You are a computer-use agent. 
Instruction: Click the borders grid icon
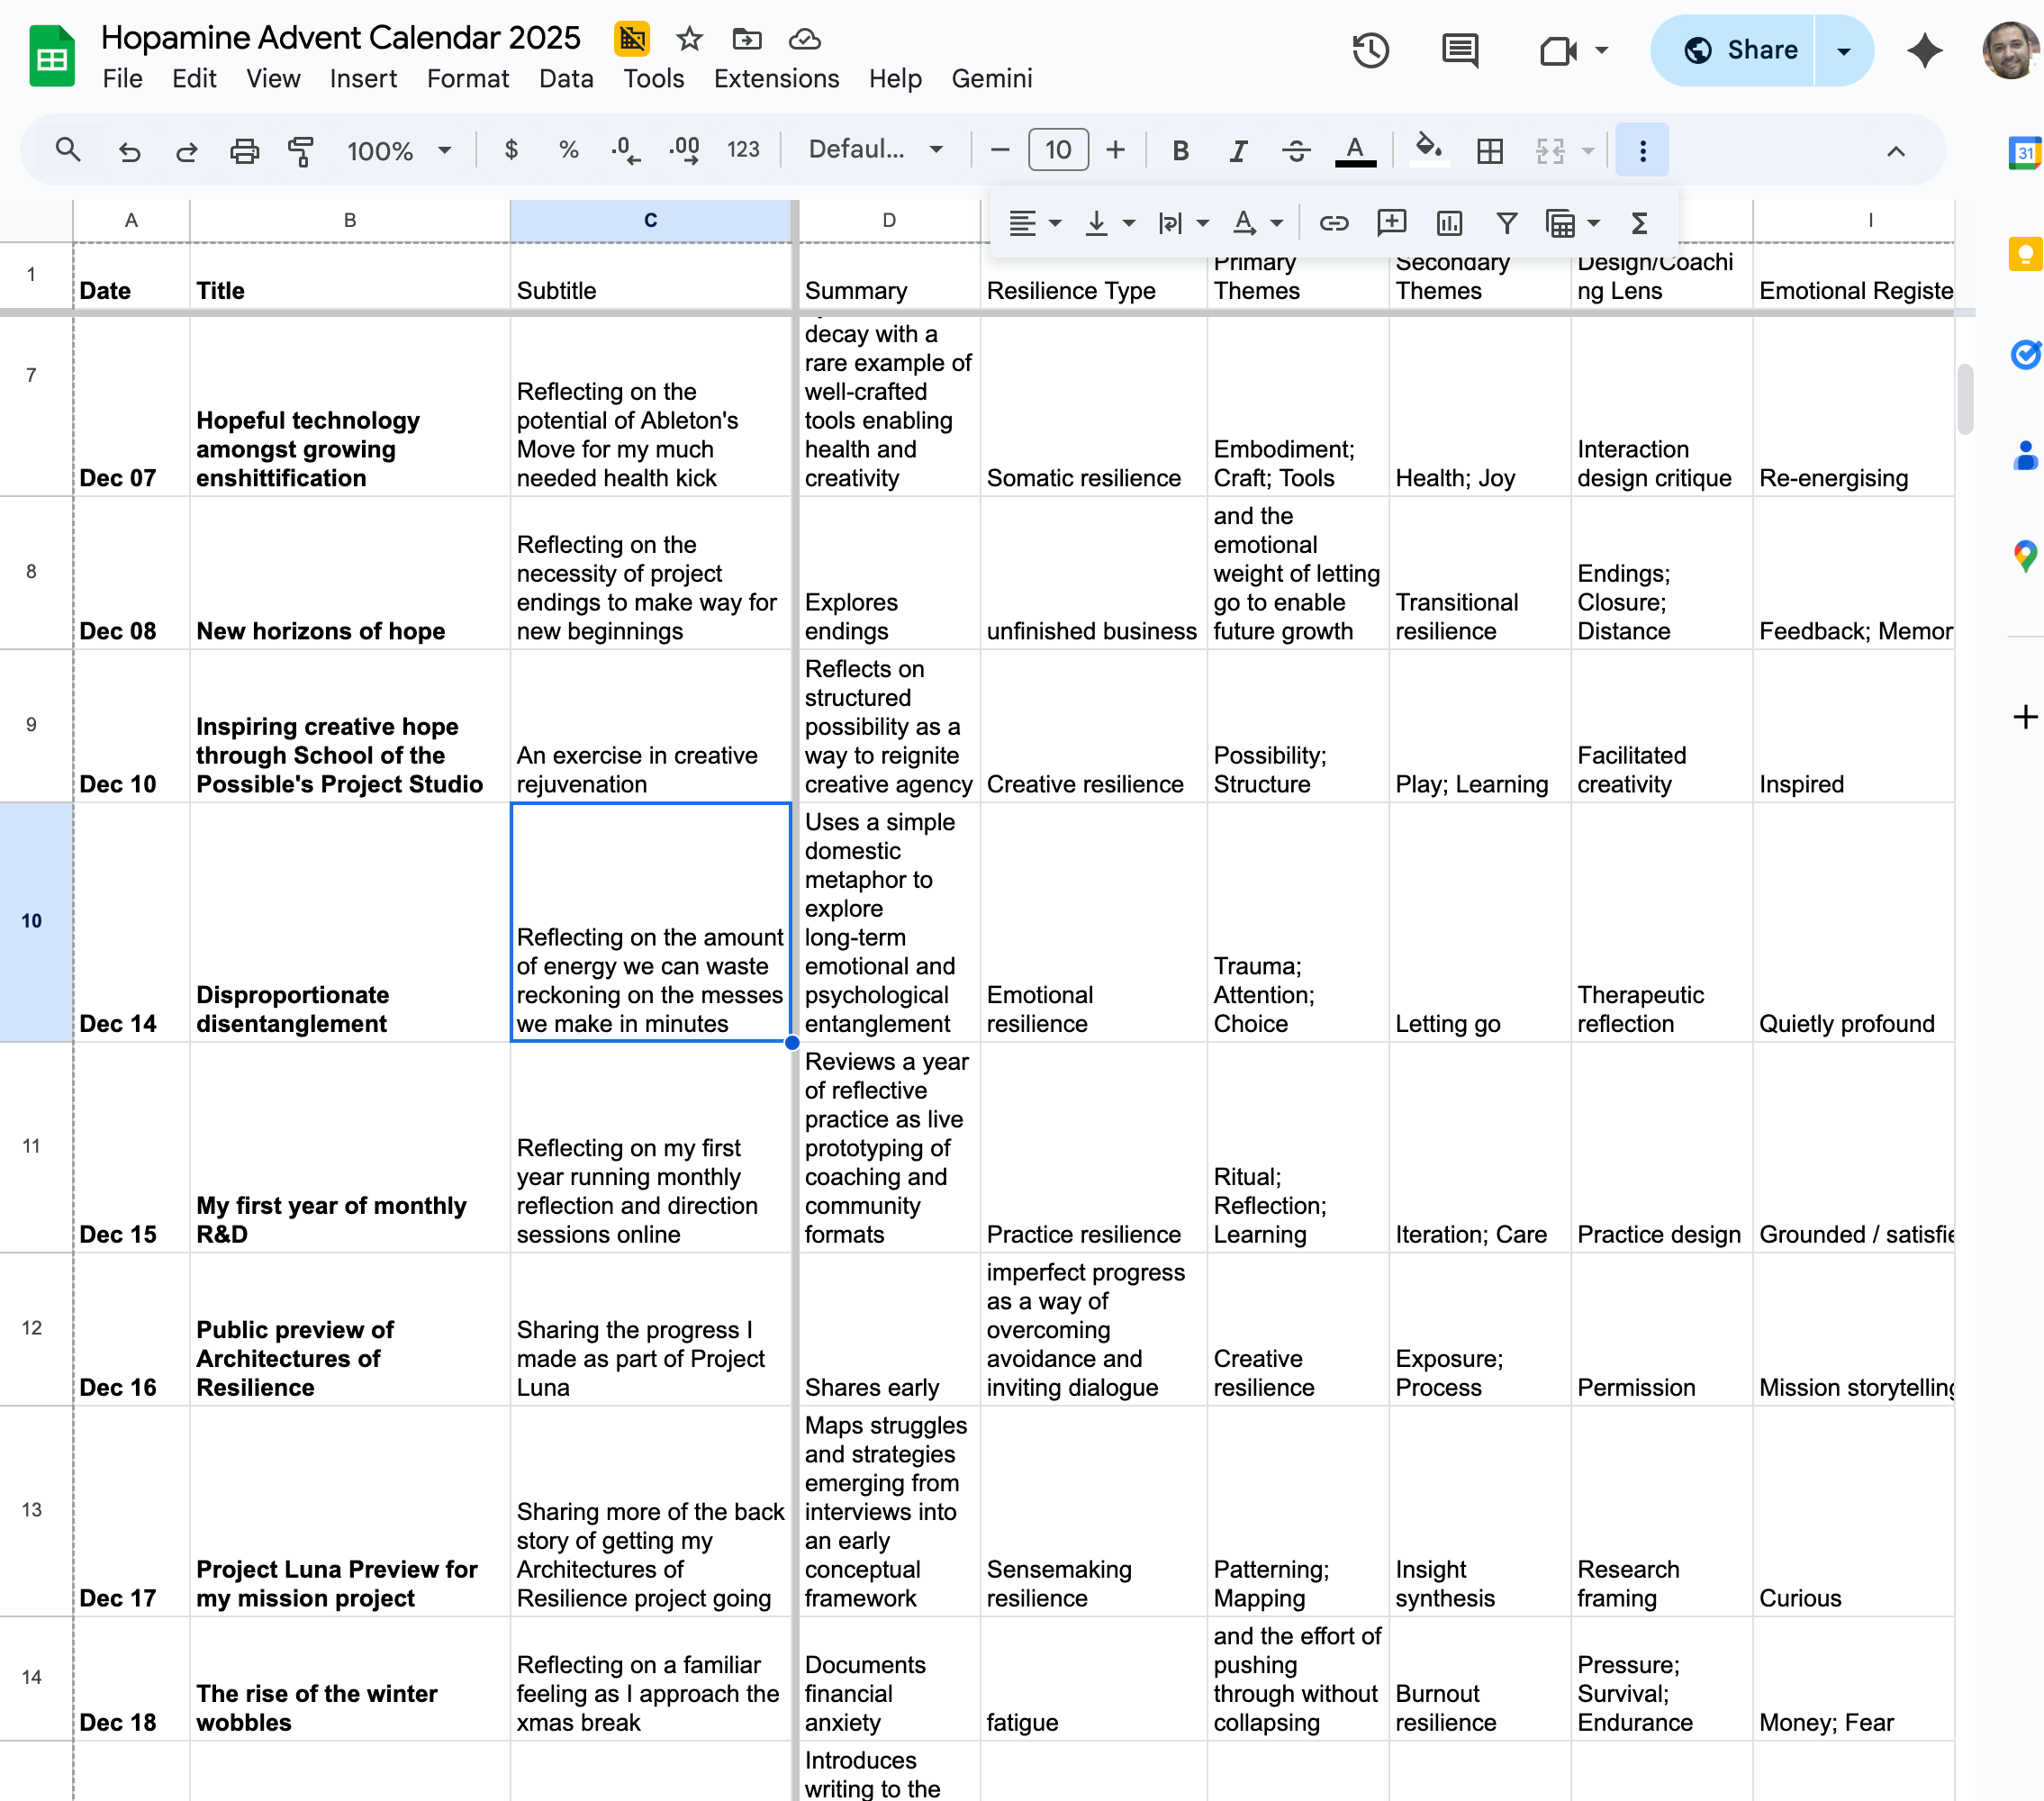coord(1490,150)
